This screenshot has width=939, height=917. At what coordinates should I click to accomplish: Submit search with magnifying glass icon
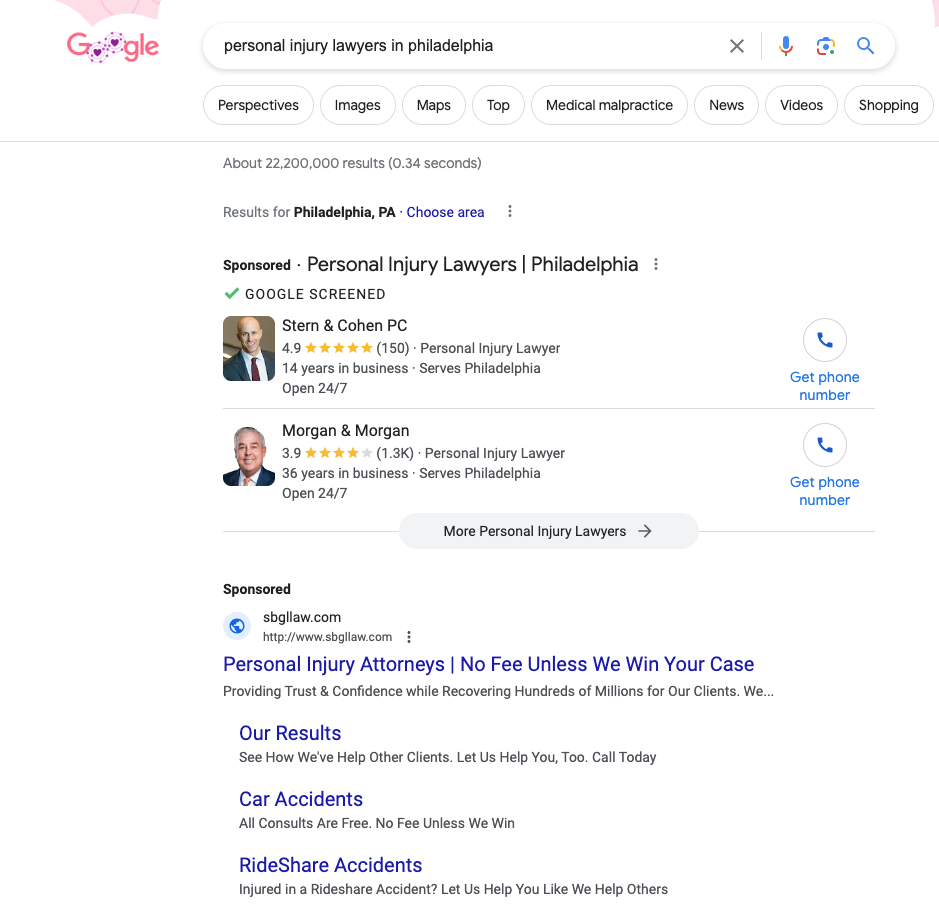click(865, 46)
